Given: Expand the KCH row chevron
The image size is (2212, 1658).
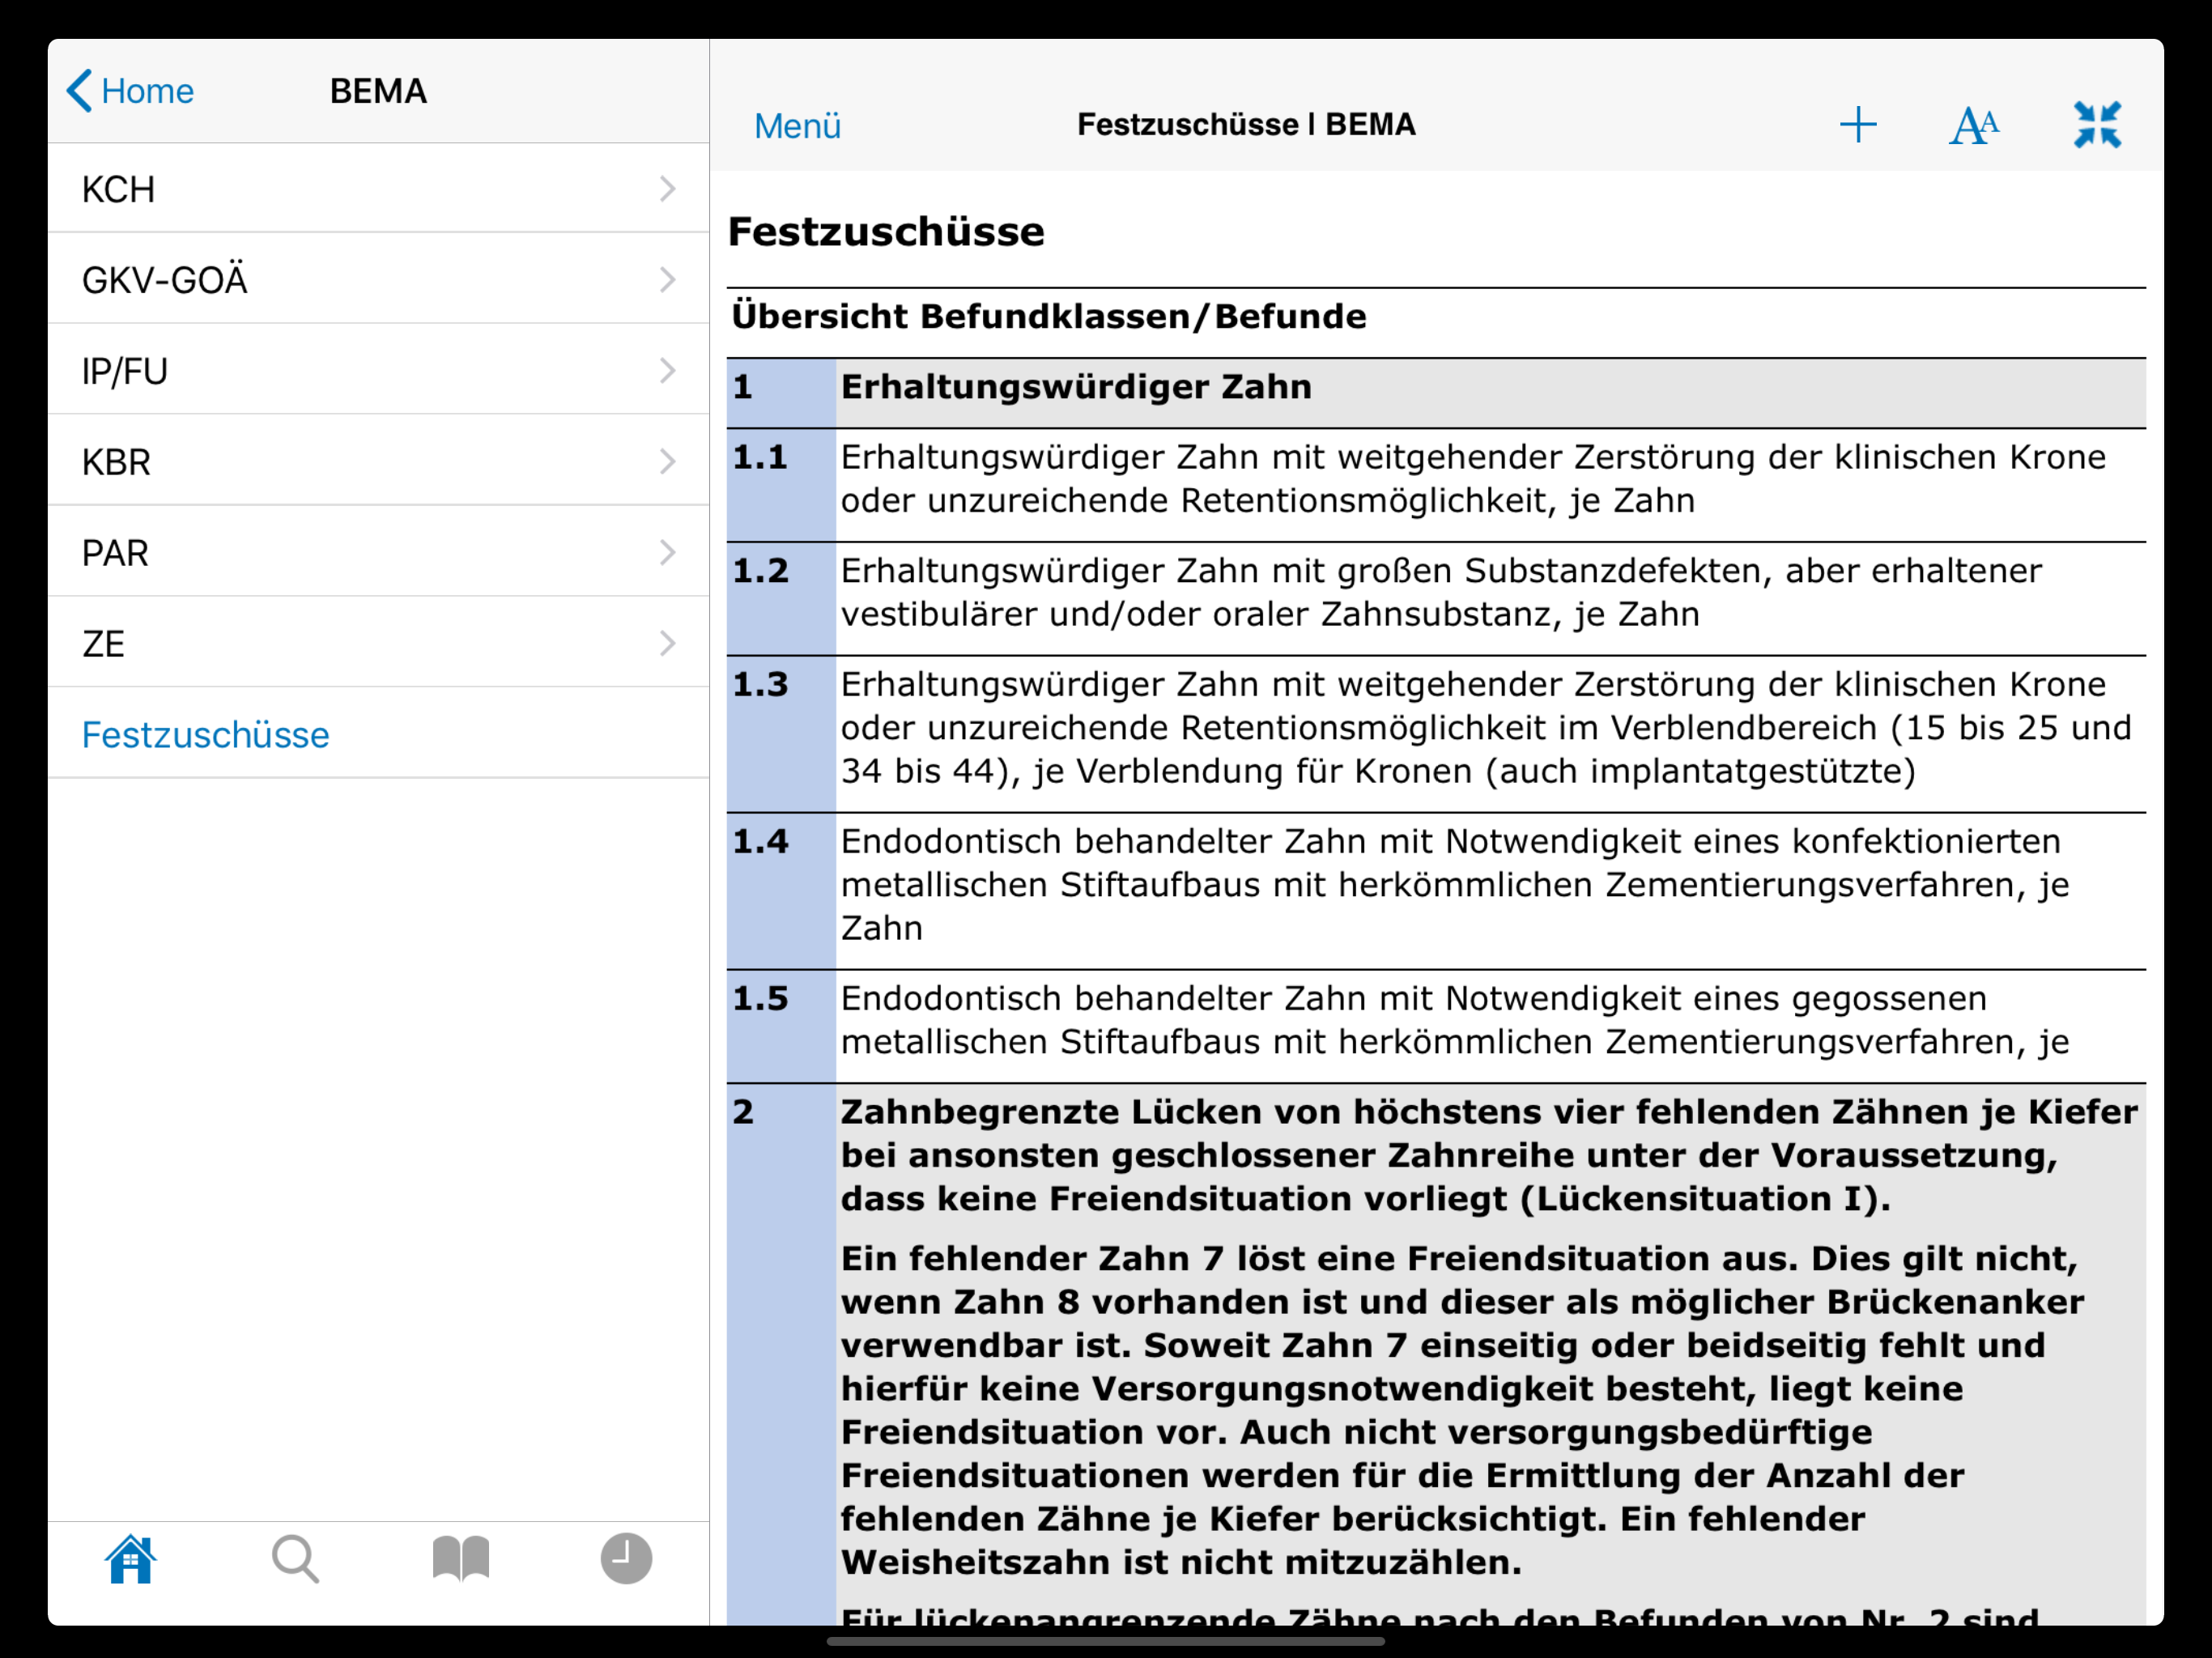Looking at the screenshot, I should (668, 189).
